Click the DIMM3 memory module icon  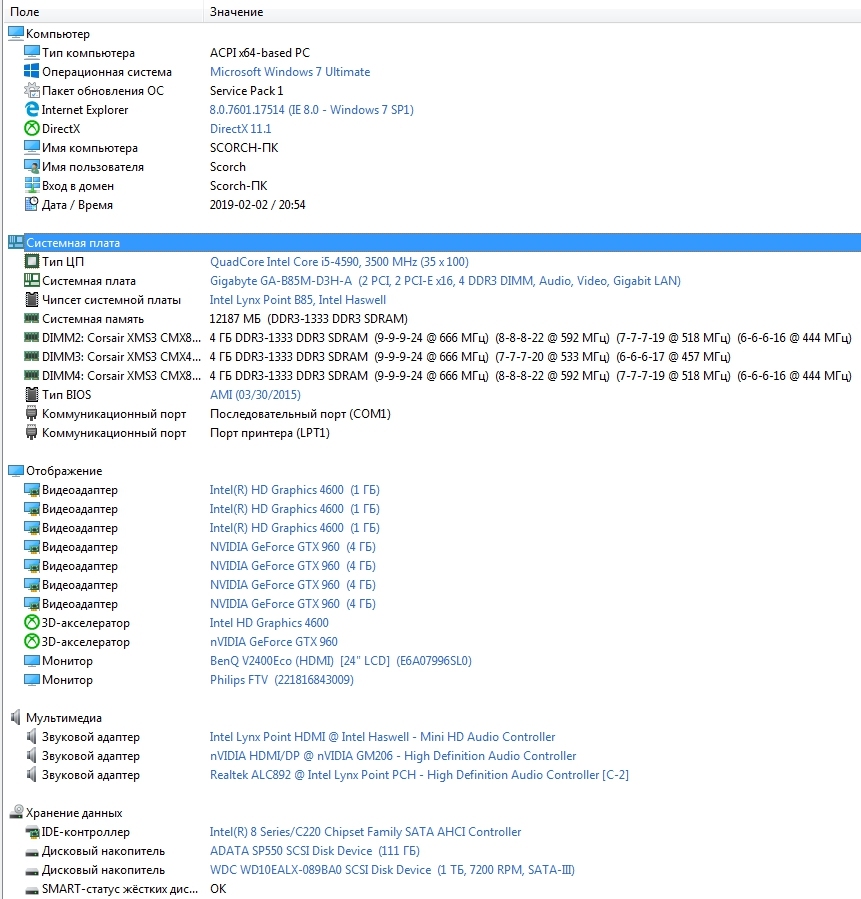(x=32, y=356)
